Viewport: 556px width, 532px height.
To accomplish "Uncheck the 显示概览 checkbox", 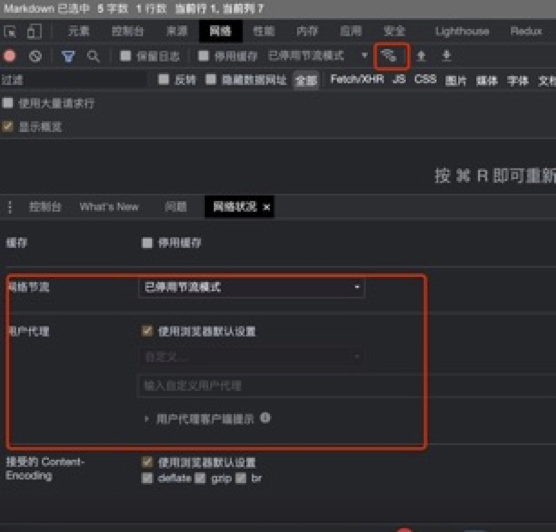I will point(8,127).
